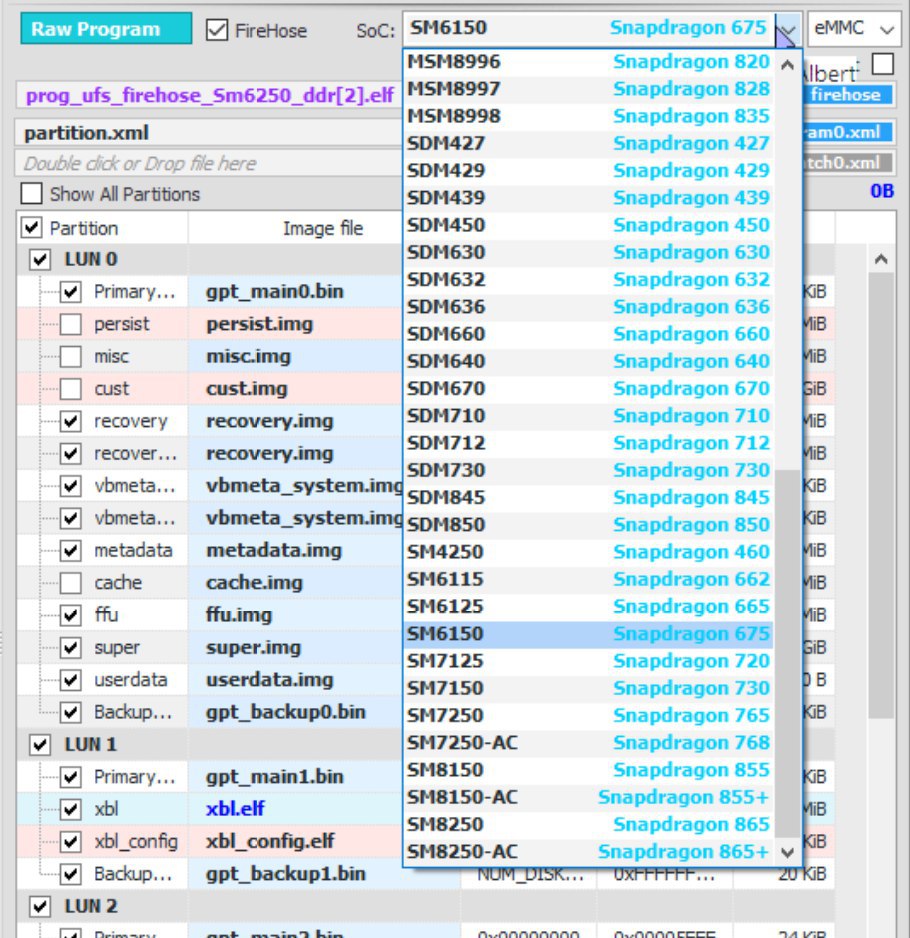Click the SoC list scrollbar thumb

coord(787,654)
